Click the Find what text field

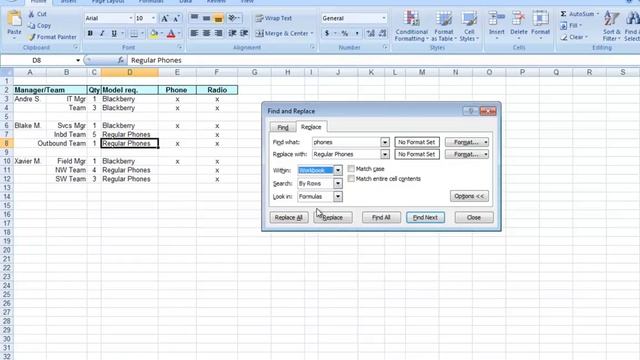pyautogui.click(x=347, y=142)
